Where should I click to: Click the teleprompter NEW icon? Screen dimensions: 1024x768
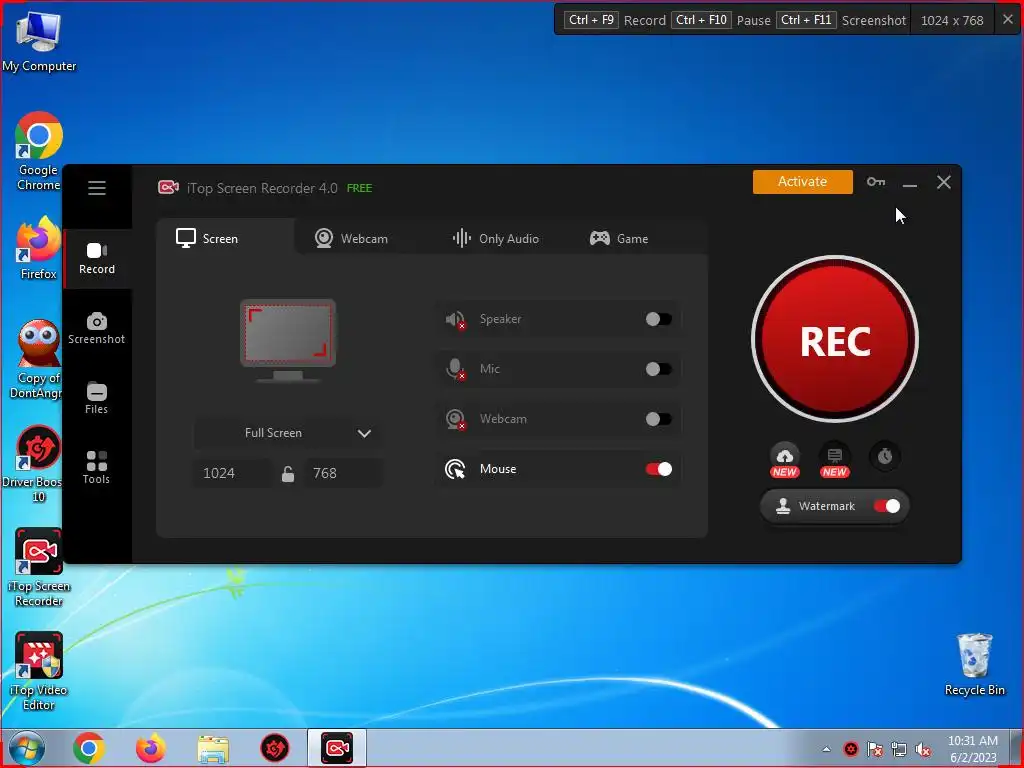[x=835, y=460]
